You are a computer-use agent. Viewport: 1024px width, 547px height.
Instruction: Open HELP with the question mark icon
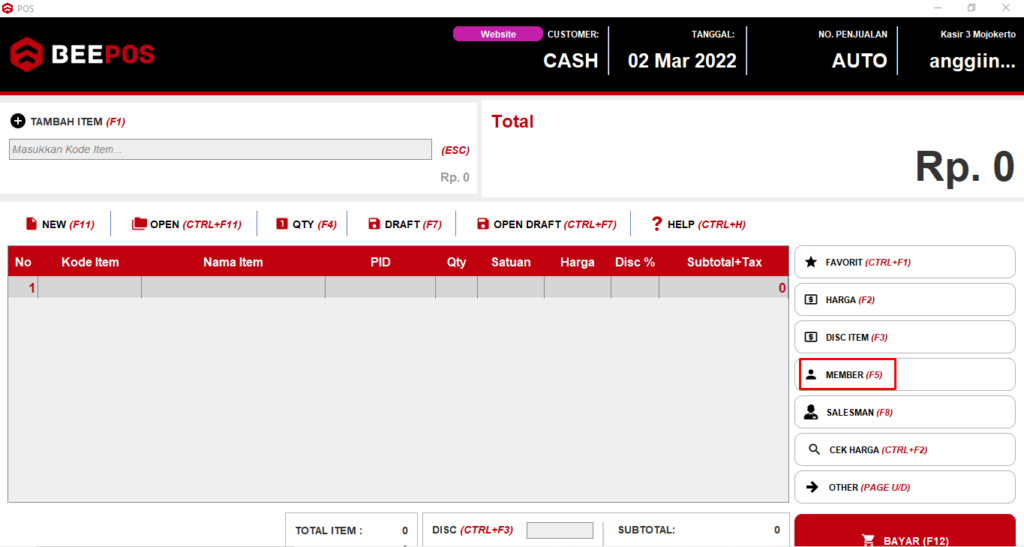[657, 224]
